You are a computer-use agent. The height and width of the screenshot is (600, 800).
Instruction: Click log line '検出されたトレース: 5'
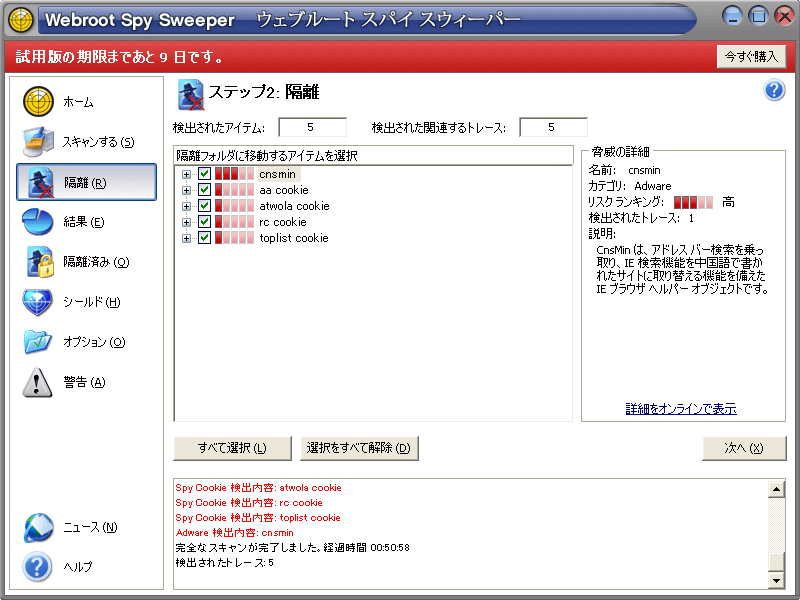coord(224,563)
